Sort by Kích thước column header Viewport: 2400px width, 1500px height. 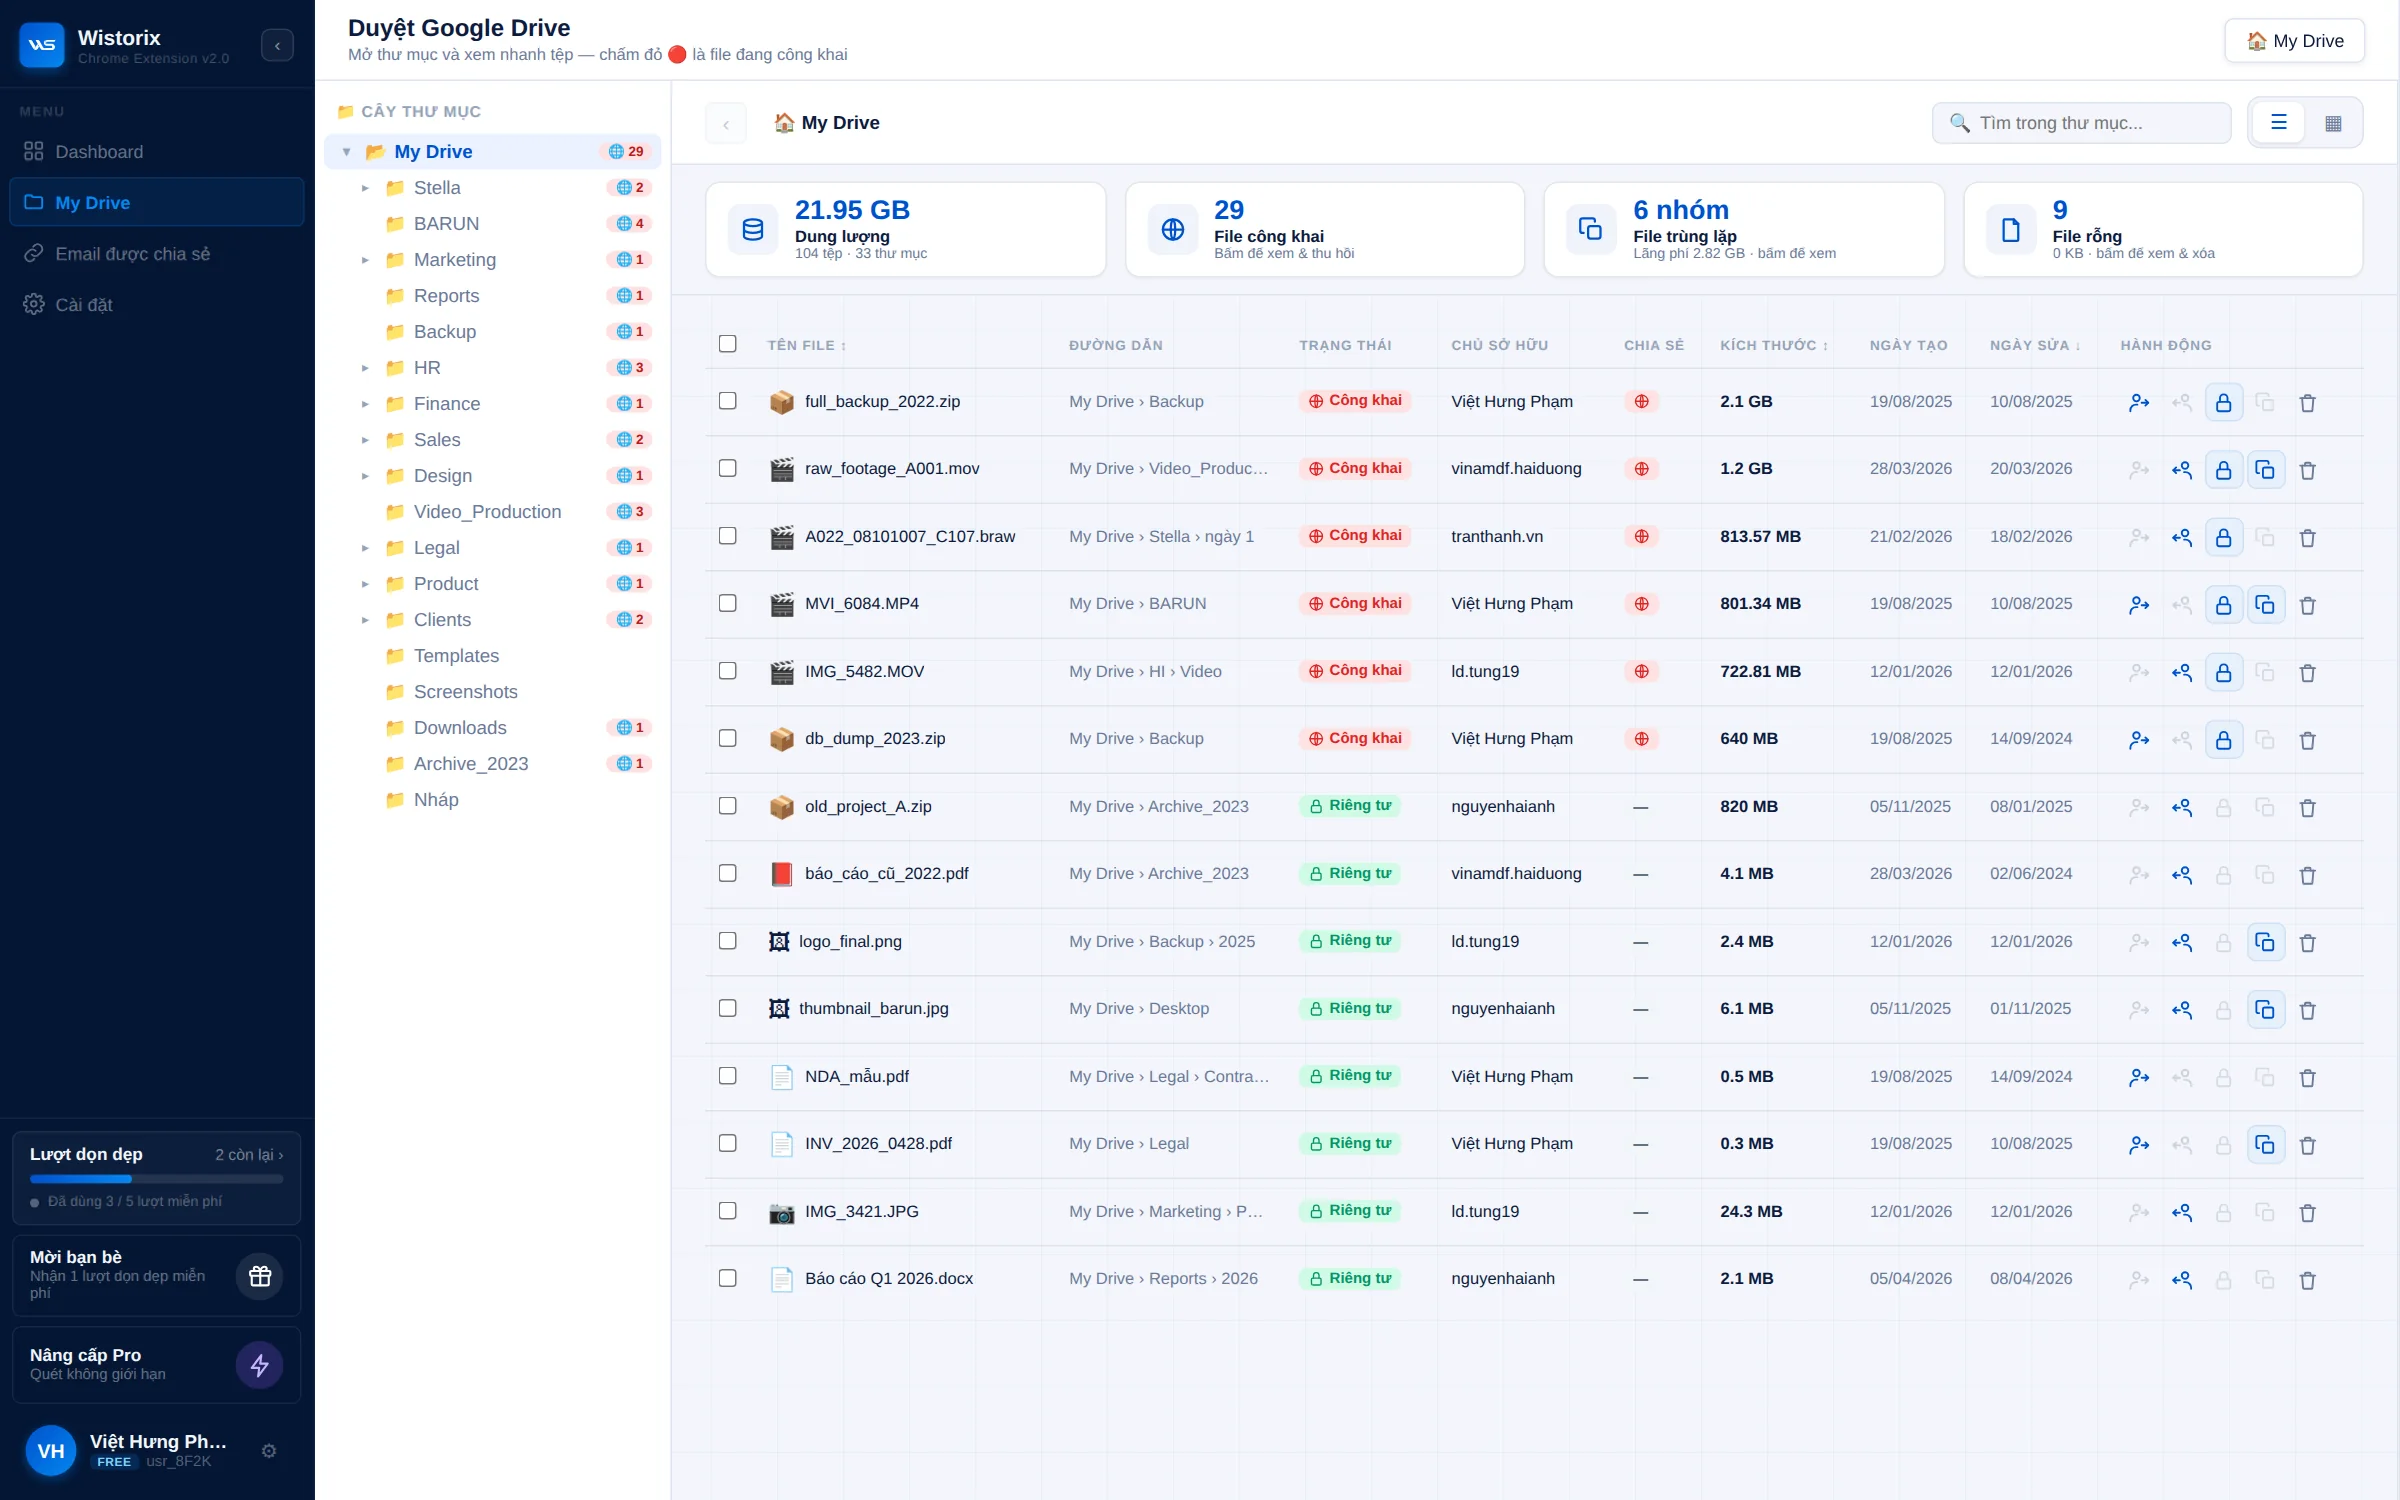tap(1774, 345)
